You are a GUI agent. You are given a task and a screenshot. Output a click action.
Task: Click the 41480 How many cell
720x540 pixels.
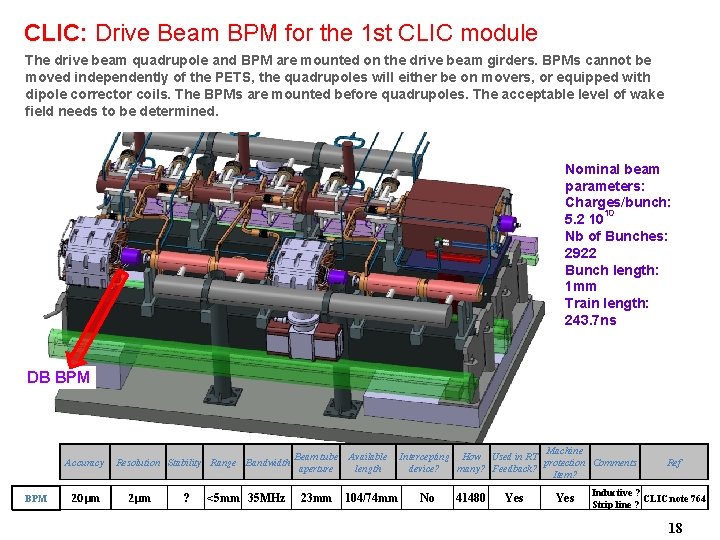[x=471, y=498]
